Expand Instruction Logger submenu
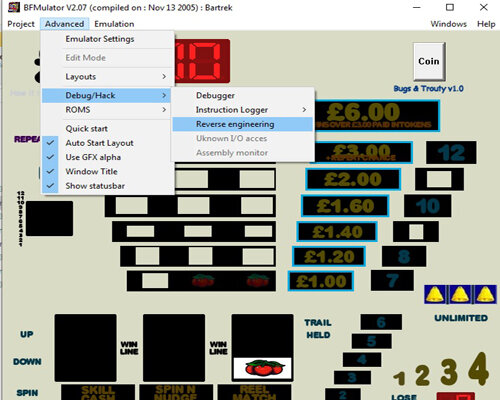 click(x=243, y=110)
